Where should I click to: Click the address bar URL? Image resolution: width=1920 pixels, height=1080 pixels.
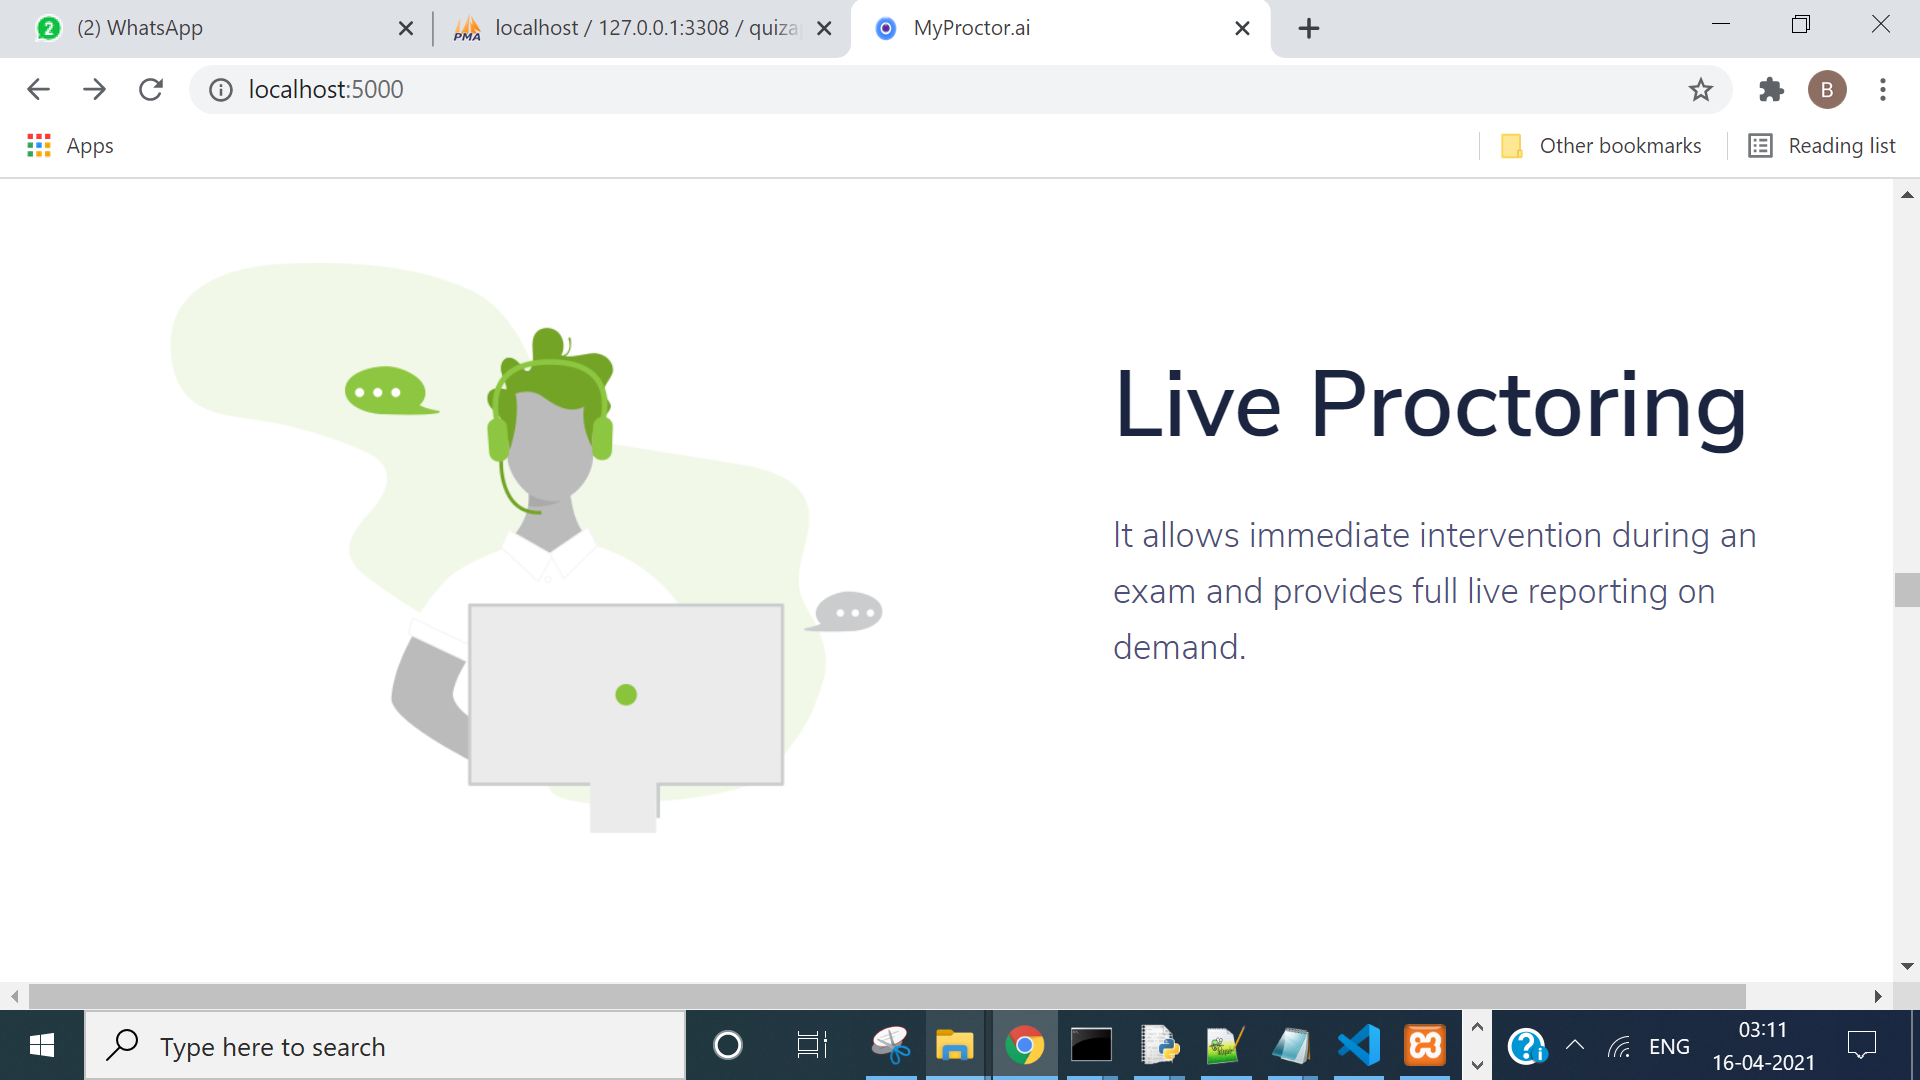tap(326, 90)
